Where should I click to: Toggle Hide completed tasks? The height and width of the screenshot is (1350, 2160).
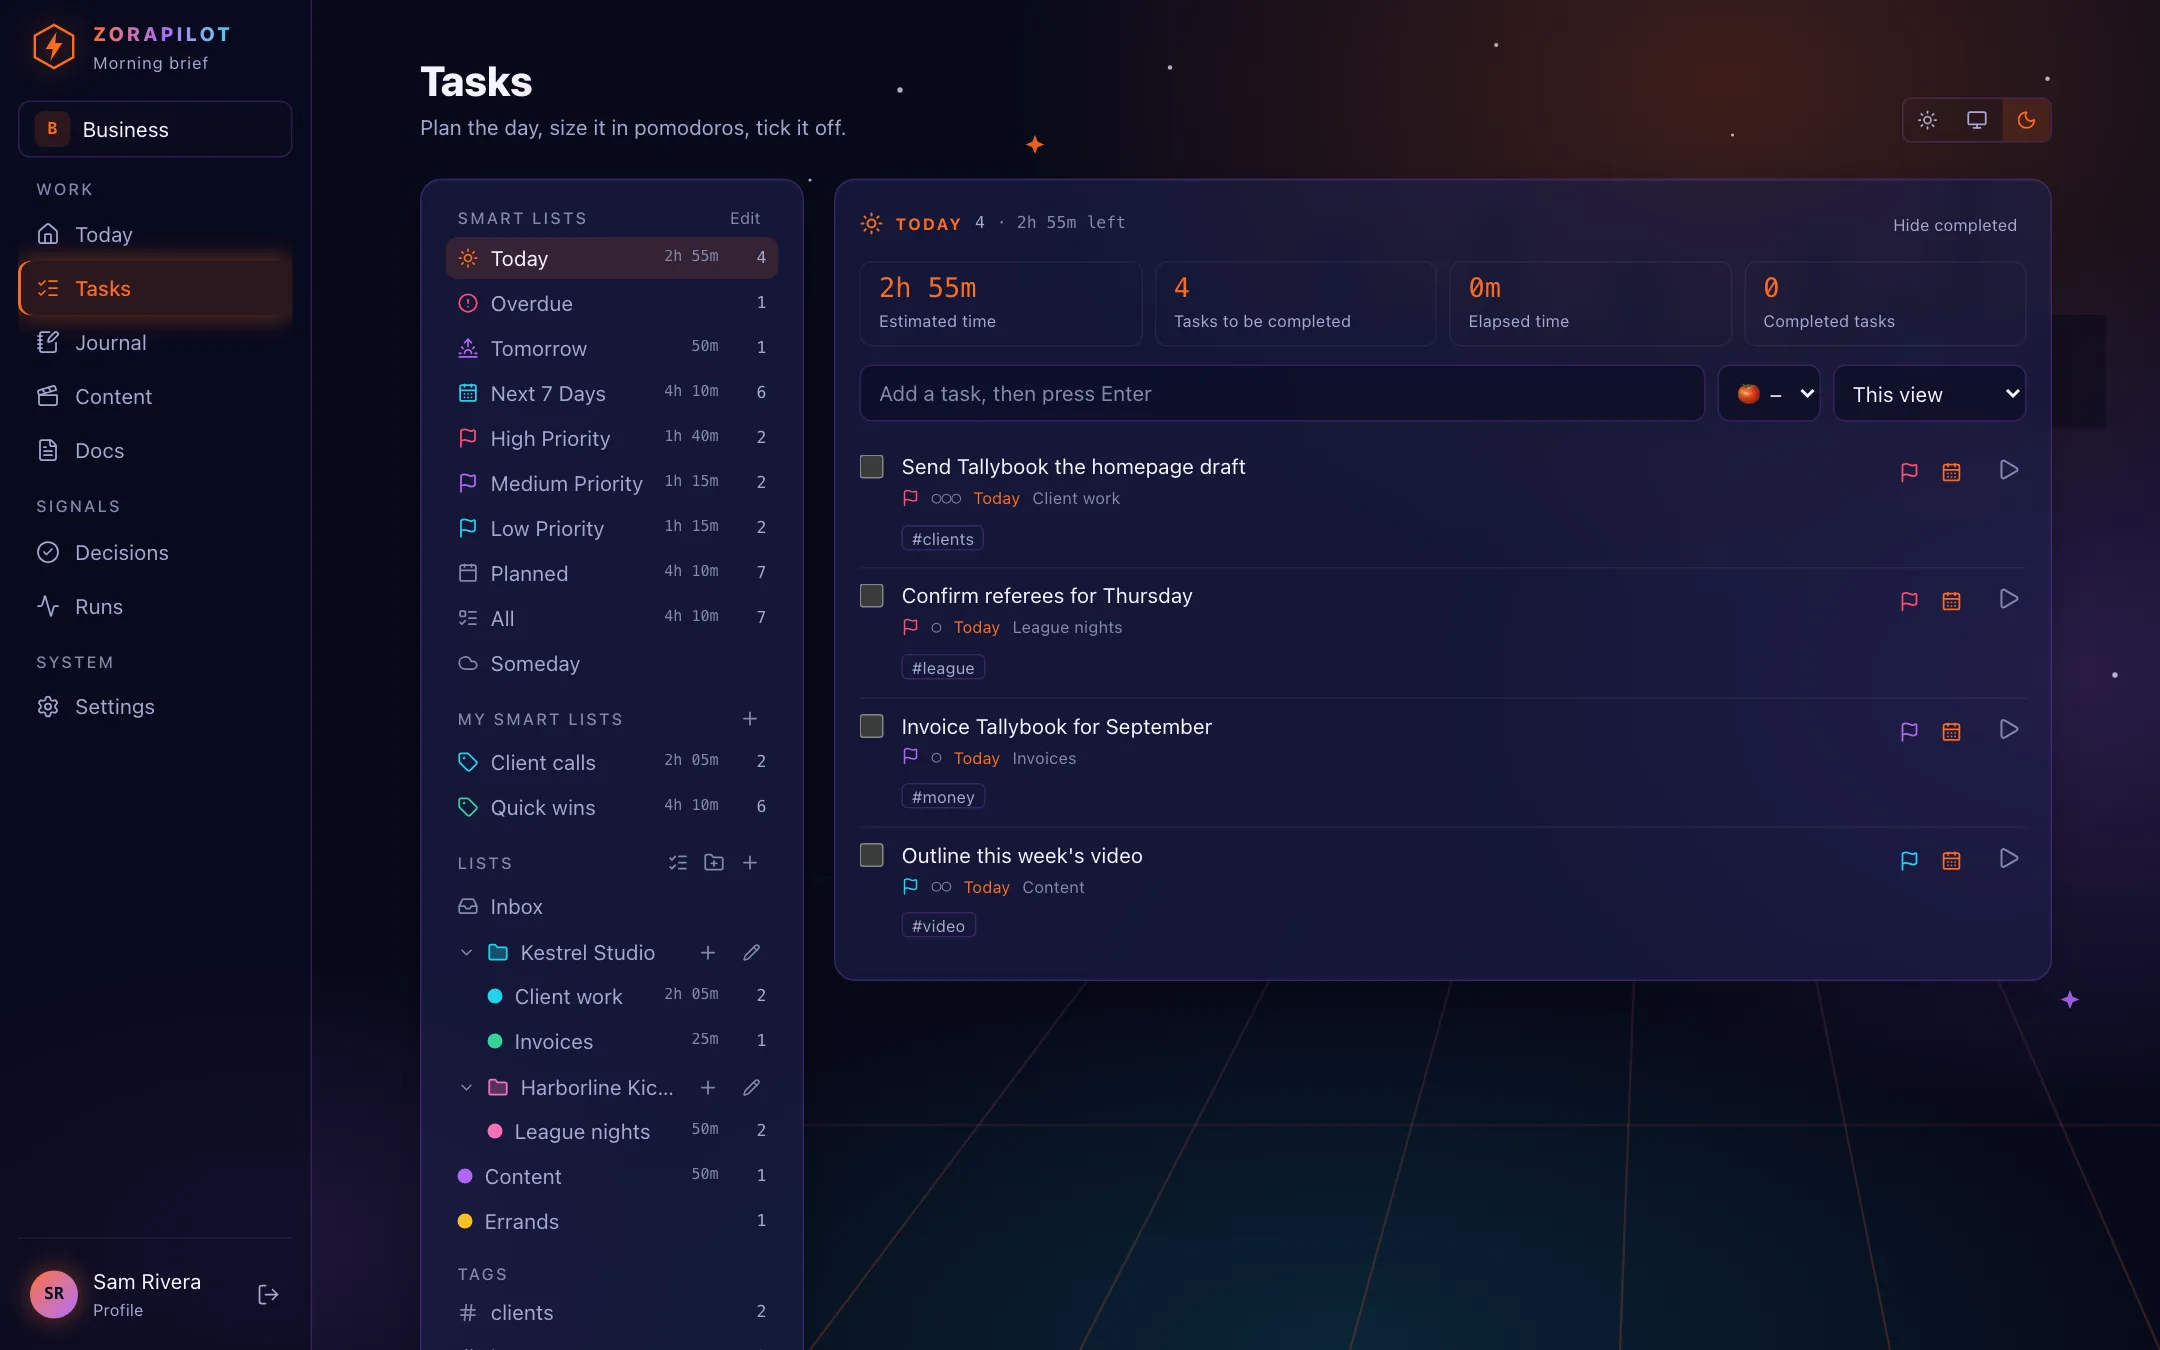(1954, 225)
